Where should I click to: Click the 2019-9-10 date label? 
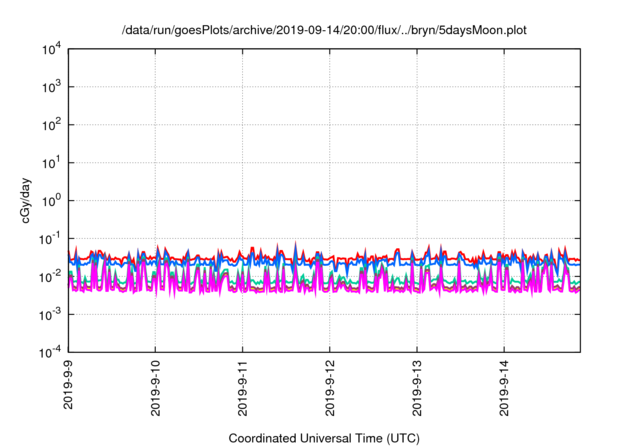click(x=156, y=388)
